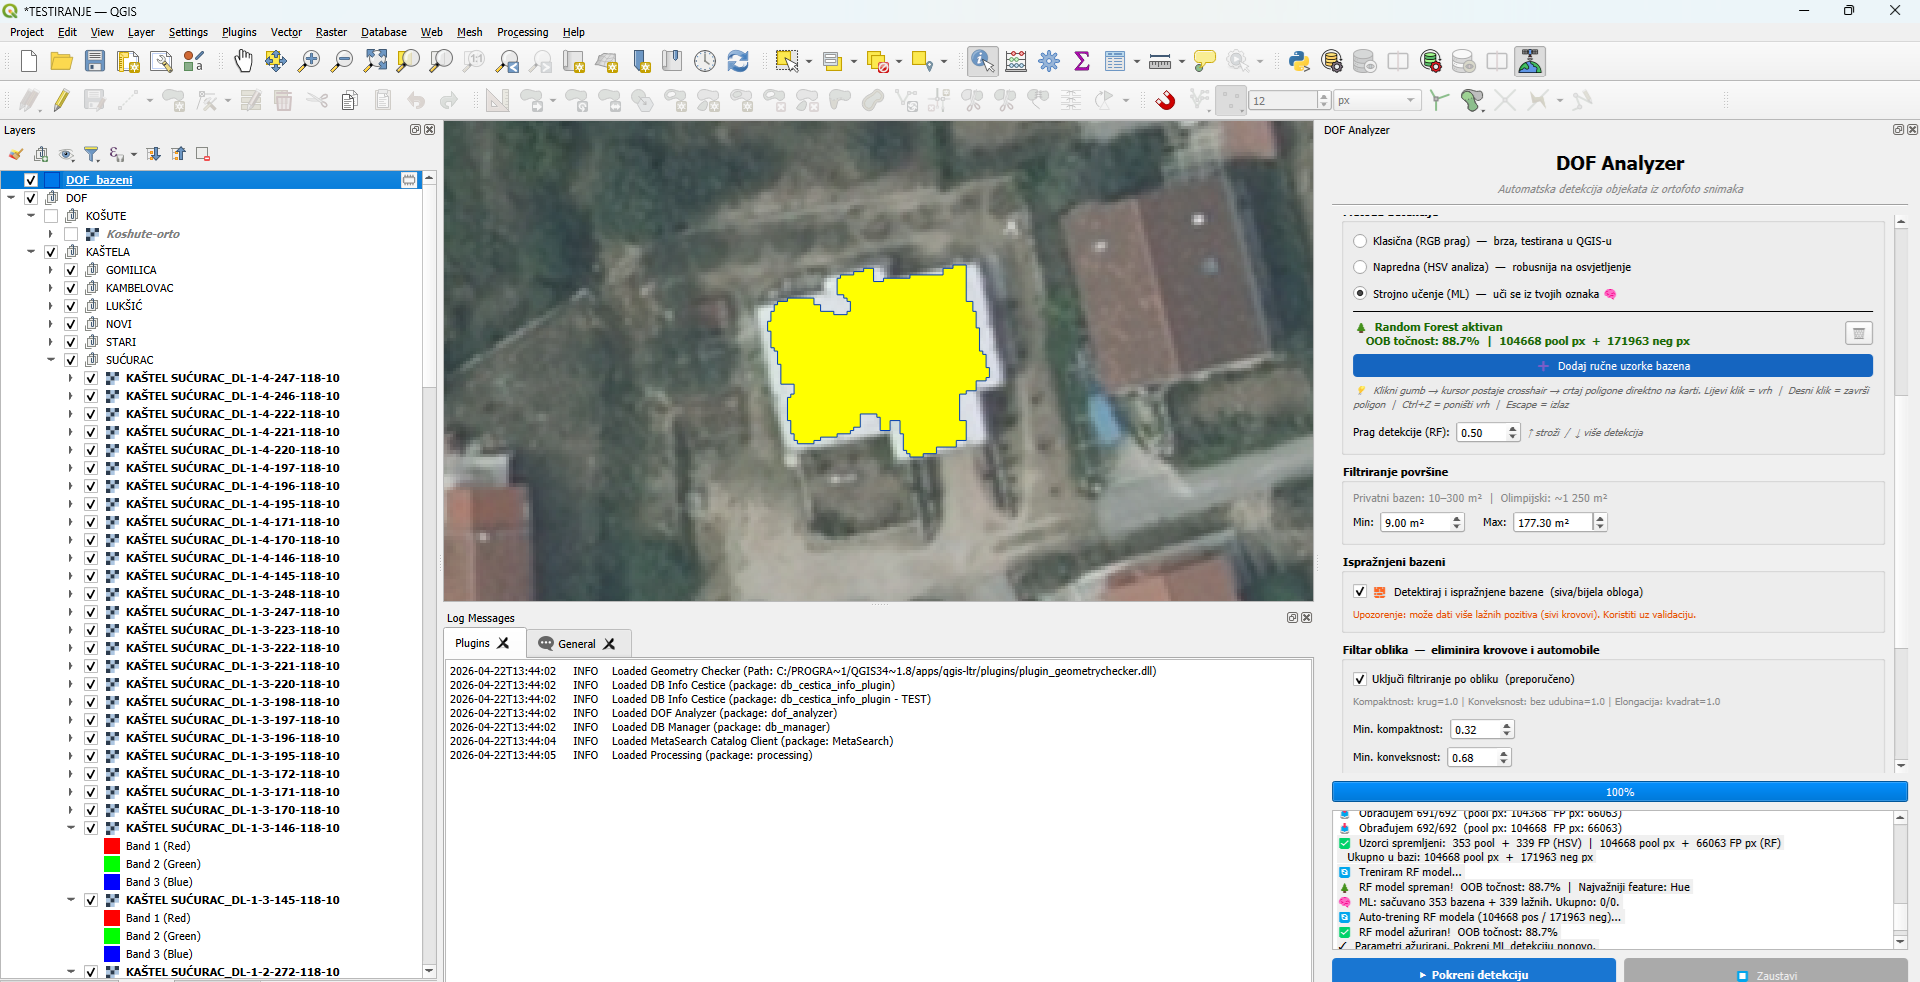Refresh the map canvas
This screenshot has height=982, width=1920.
pos(738,62)
